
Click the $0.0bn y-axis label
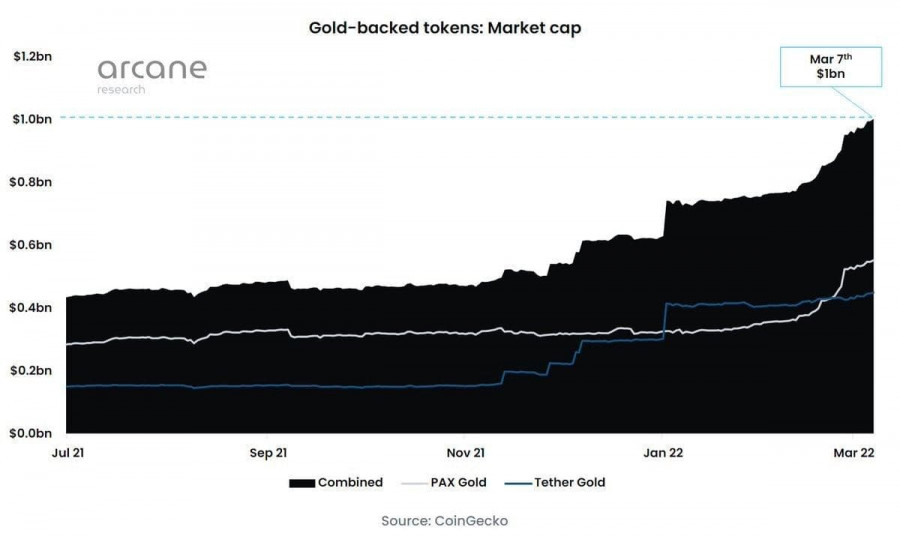30,433
